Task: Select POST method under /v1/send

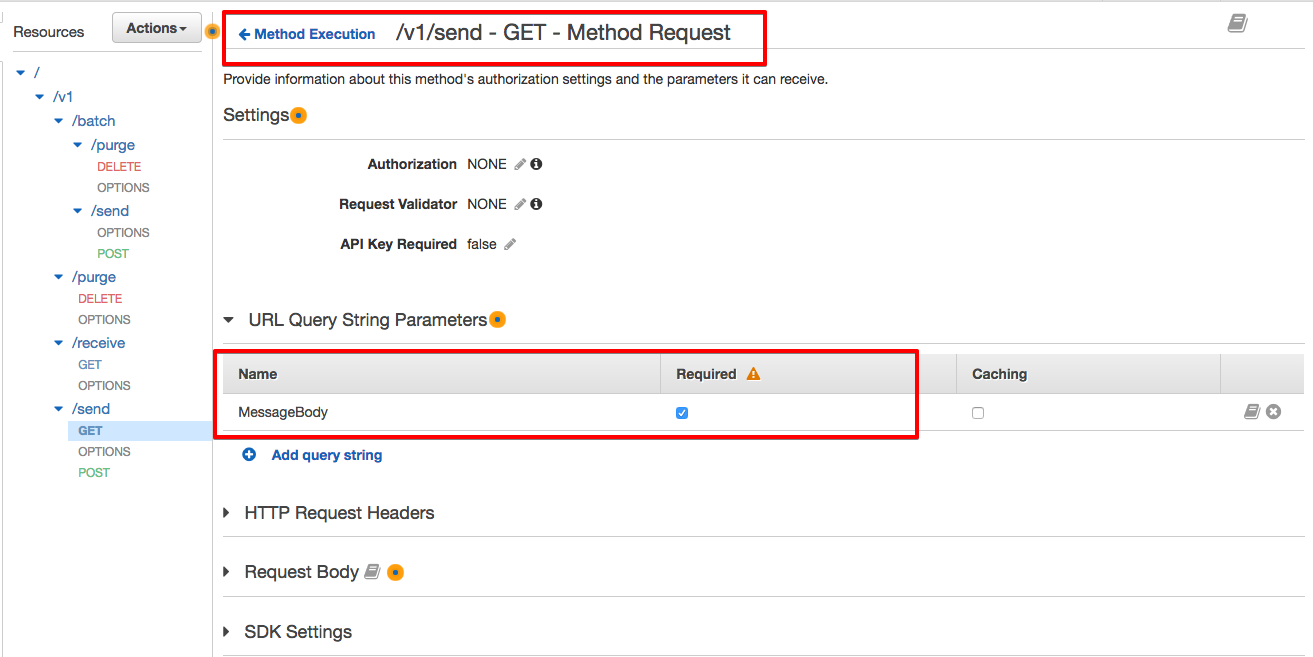Action: [94, 472]
